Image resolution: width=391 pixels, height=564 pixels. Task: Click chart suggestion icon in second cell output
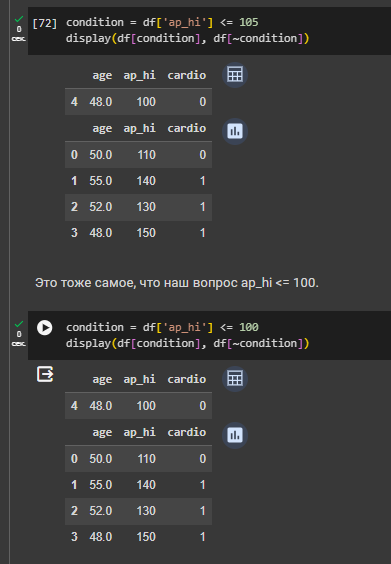point(235,435)
